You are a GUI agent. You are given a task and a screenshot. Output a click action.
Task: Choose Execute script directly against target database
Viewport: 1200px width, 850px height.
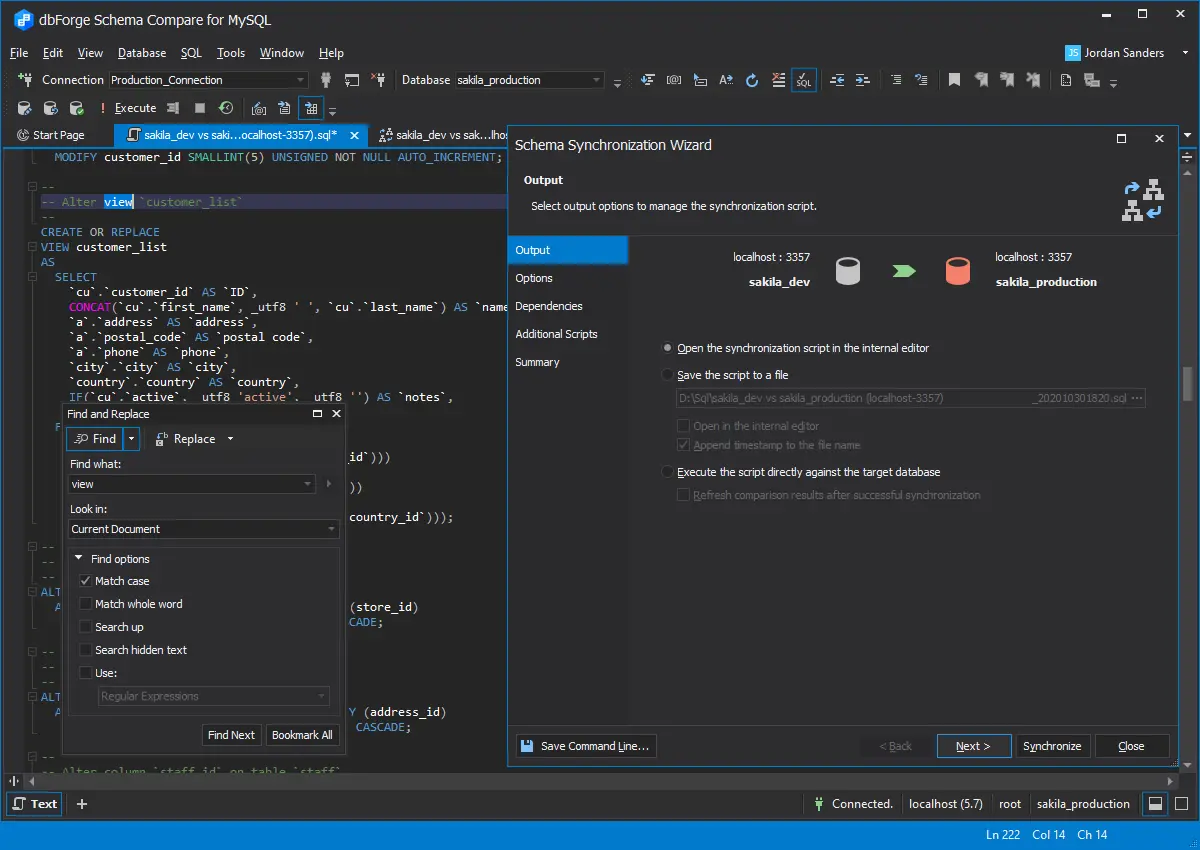coord(668,472)
